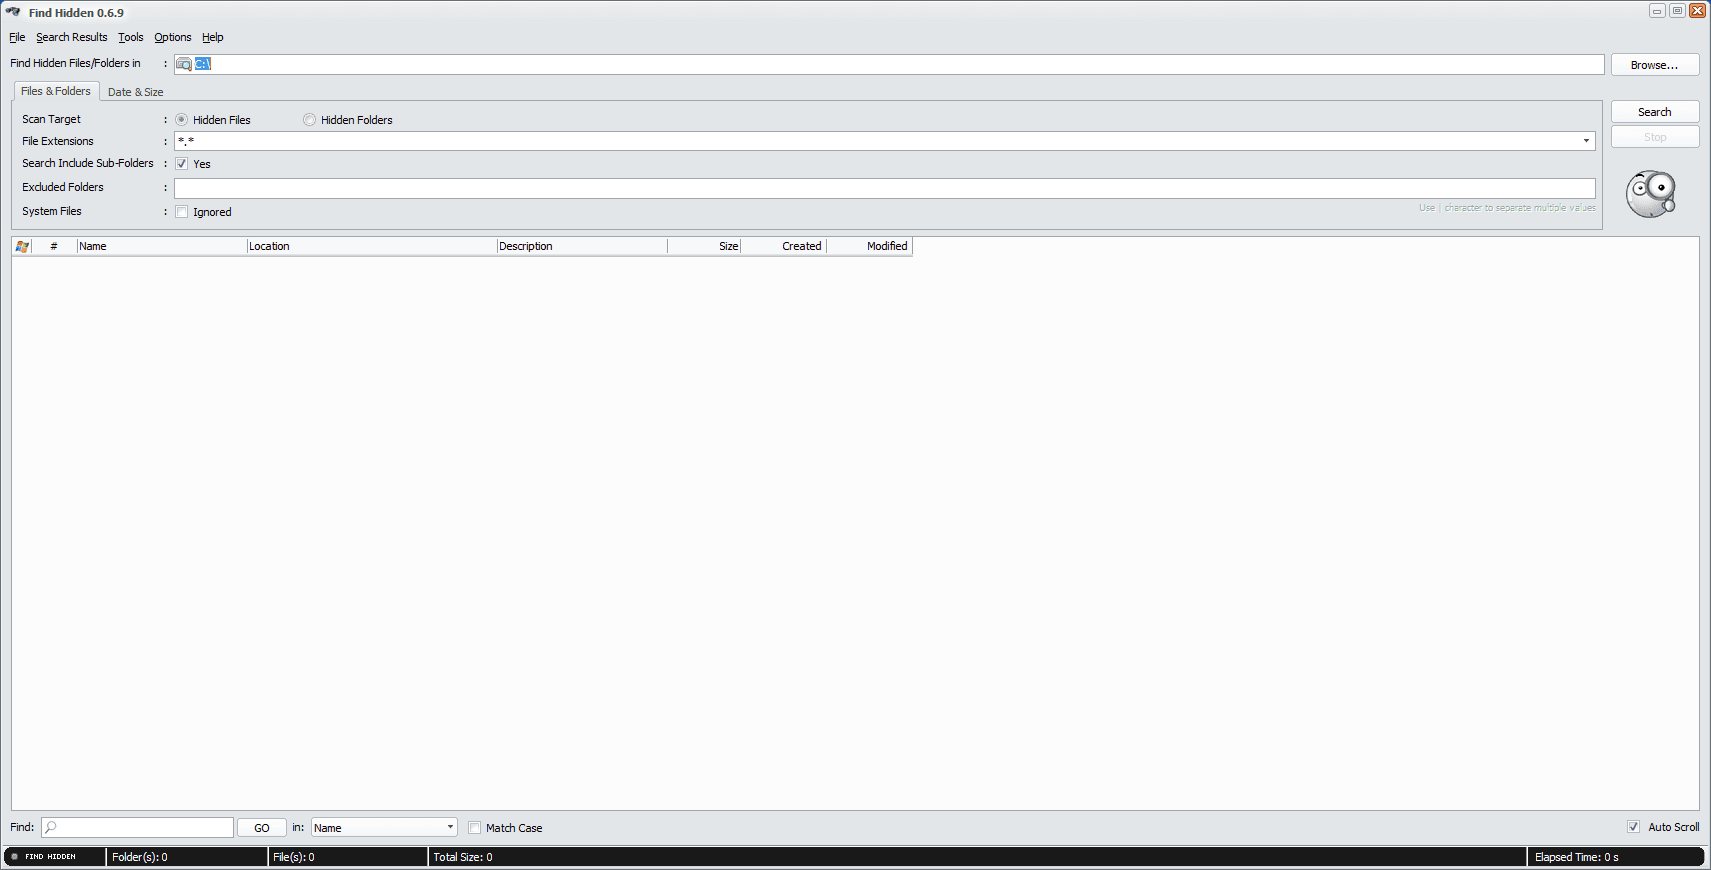The width and height of the screenshot is (1711, 870).
Task: Click the separator hint text under Excluded Folders
Action: click(x=1507, y=208)
